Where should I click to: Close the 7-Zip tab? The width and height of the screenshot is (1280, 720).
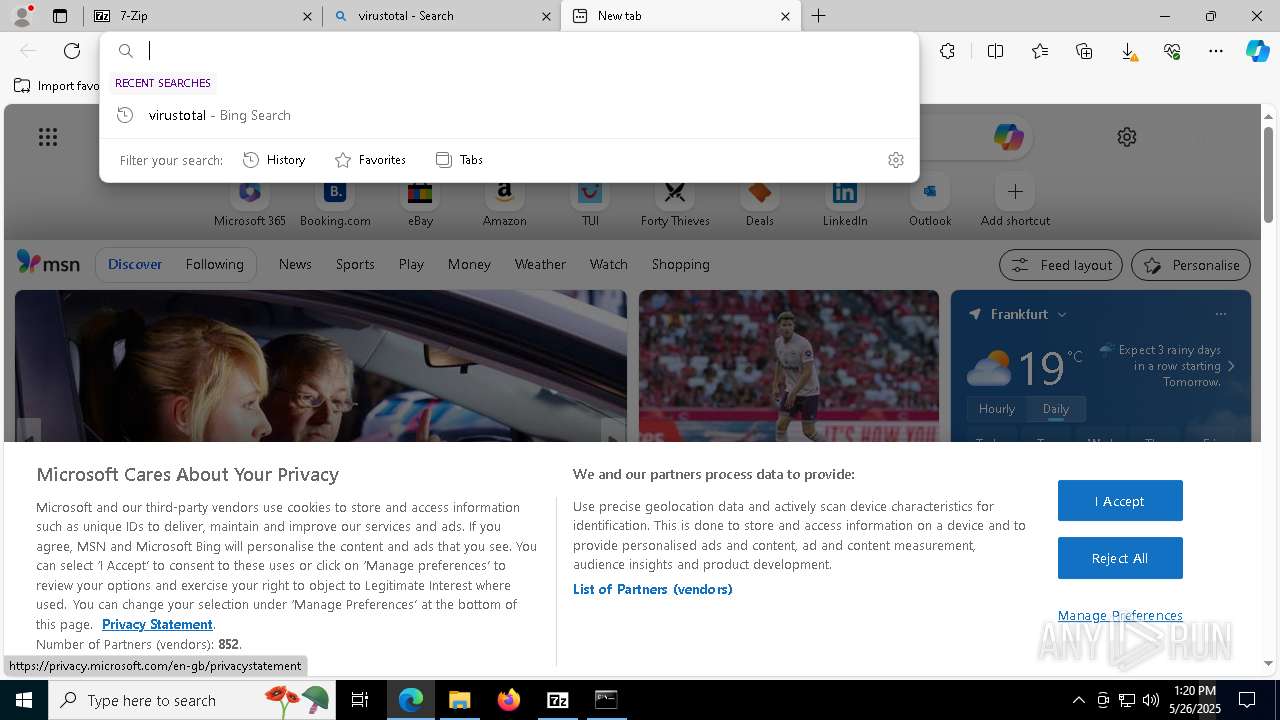[x=307, y=16]
